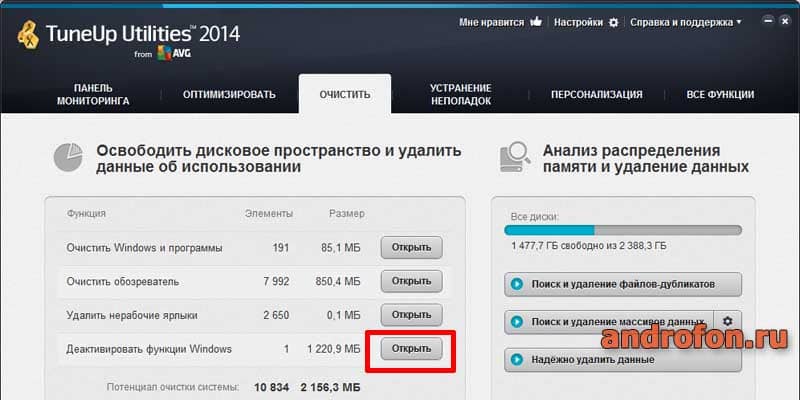Switch to the Оптимизировать tab
The height and width of the screenshot is (400, 800).
coord(229,94)
